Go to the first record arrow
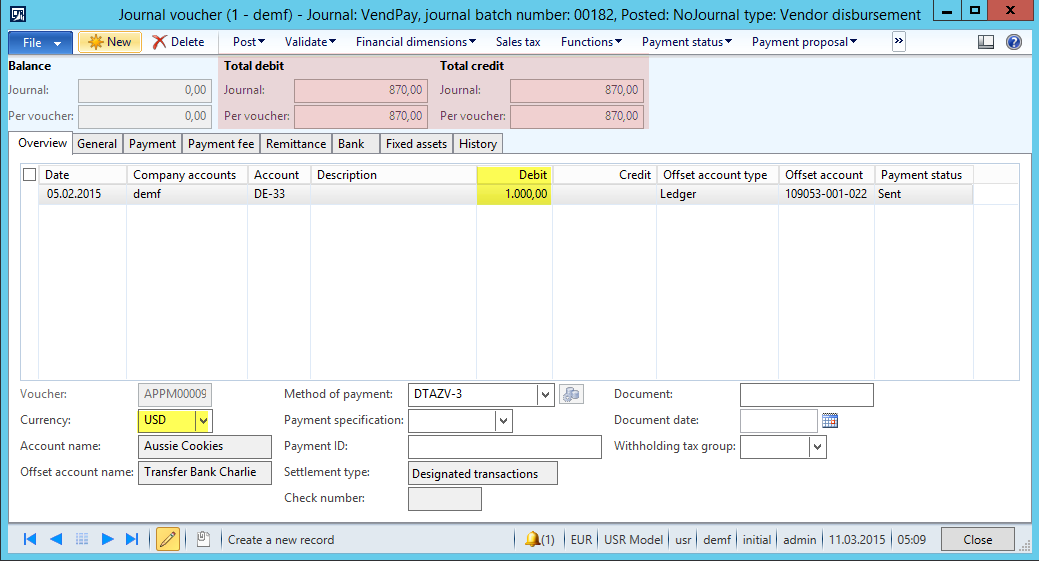Viewport: 1039px width, 561px height. pos(30,539)
